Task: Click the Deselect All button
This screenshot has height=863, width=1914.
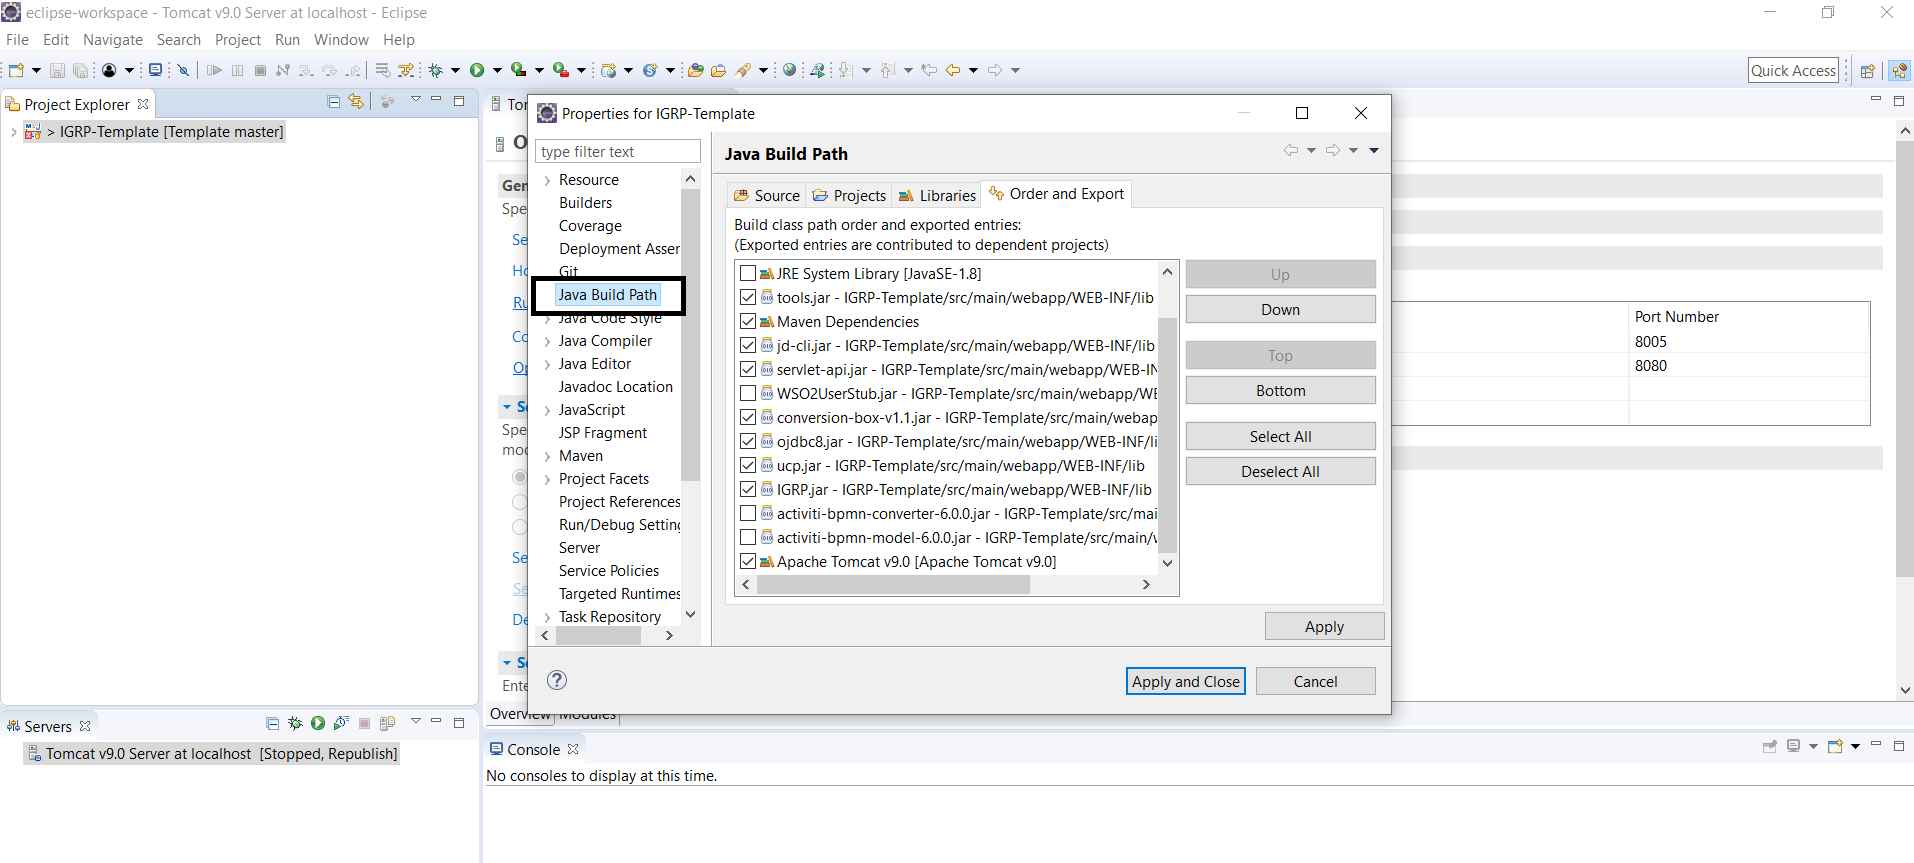Action: [x=1280, y=471]
